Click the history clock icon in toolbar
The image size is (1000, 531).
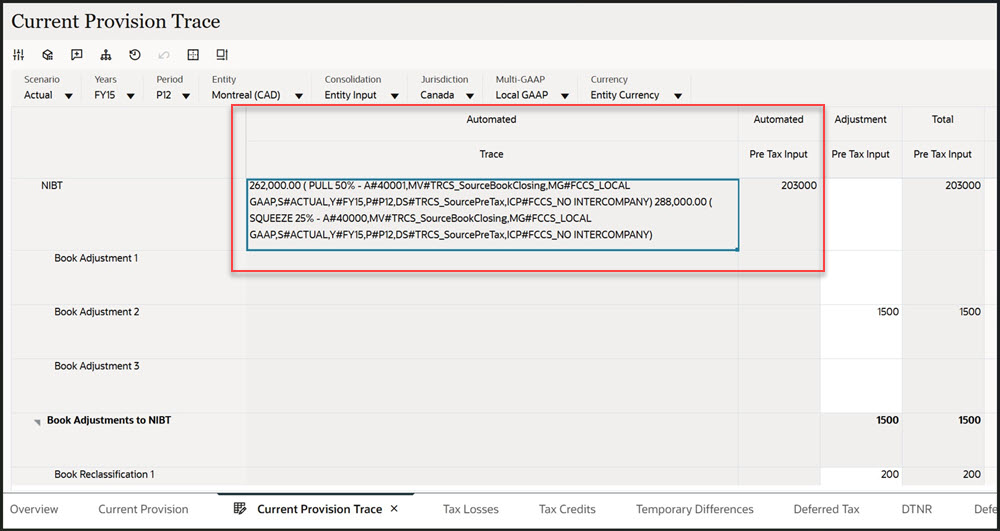click(x=135, y=55)
